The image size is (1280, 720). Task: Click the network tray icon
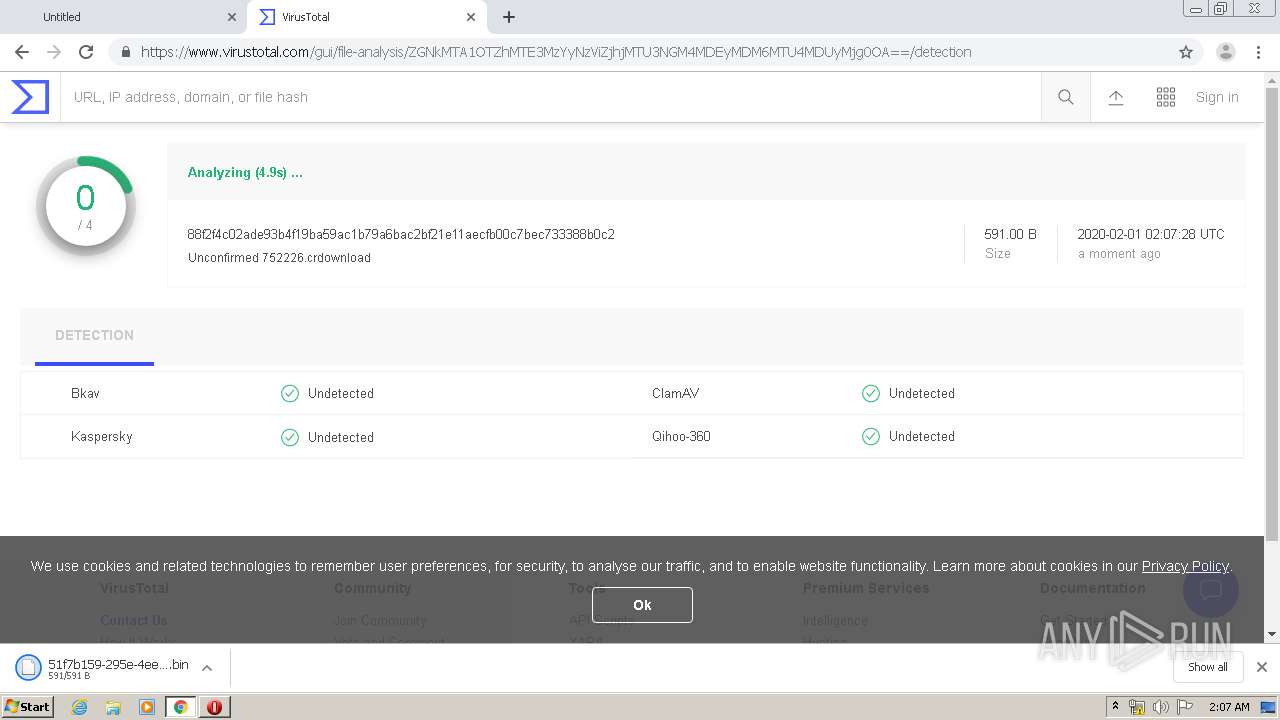(x=1137, y=707)
